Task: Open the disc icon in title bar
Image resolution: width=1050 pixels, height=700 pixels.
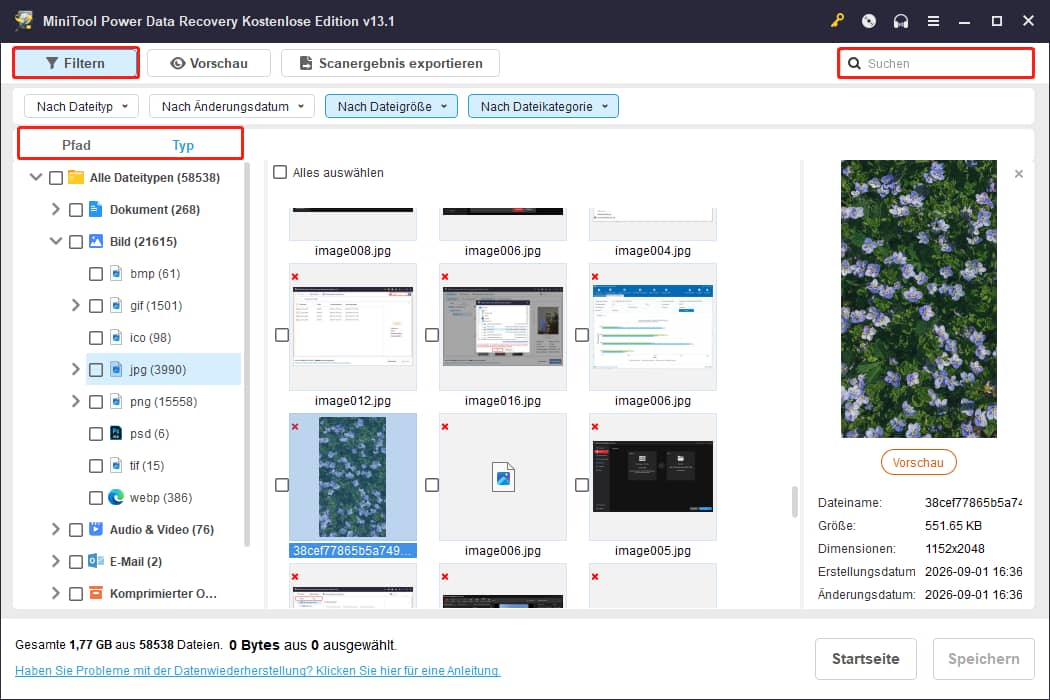Action: point(869,21)
